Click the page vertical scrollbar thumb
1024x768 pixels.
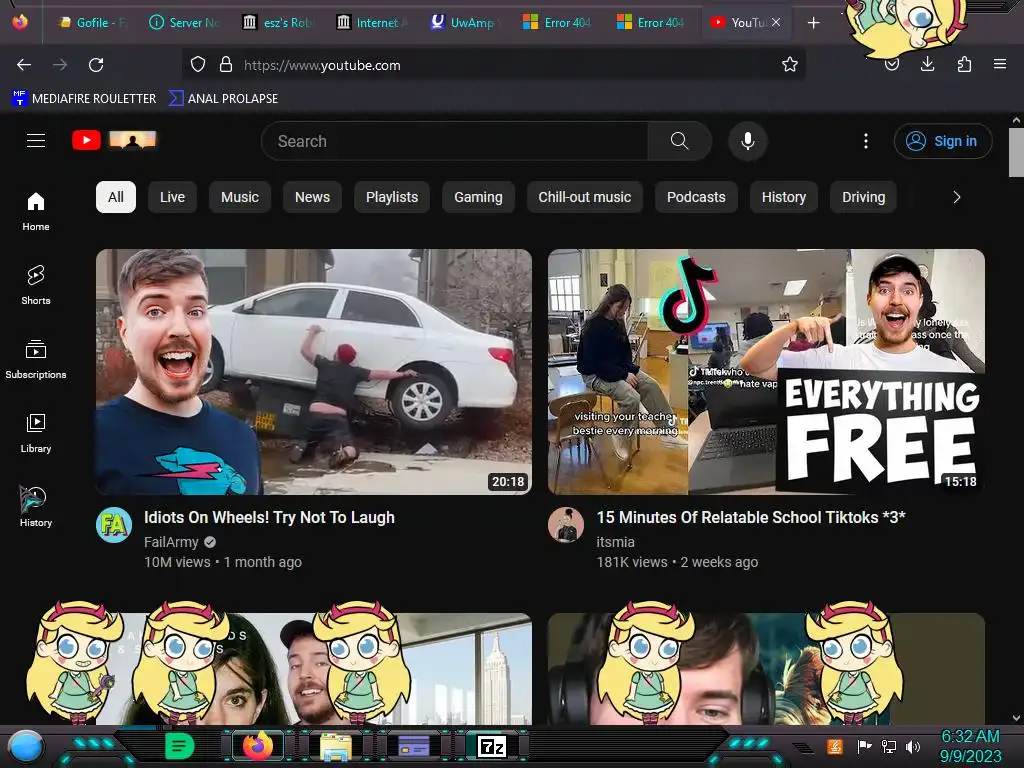click(1016, 152)
